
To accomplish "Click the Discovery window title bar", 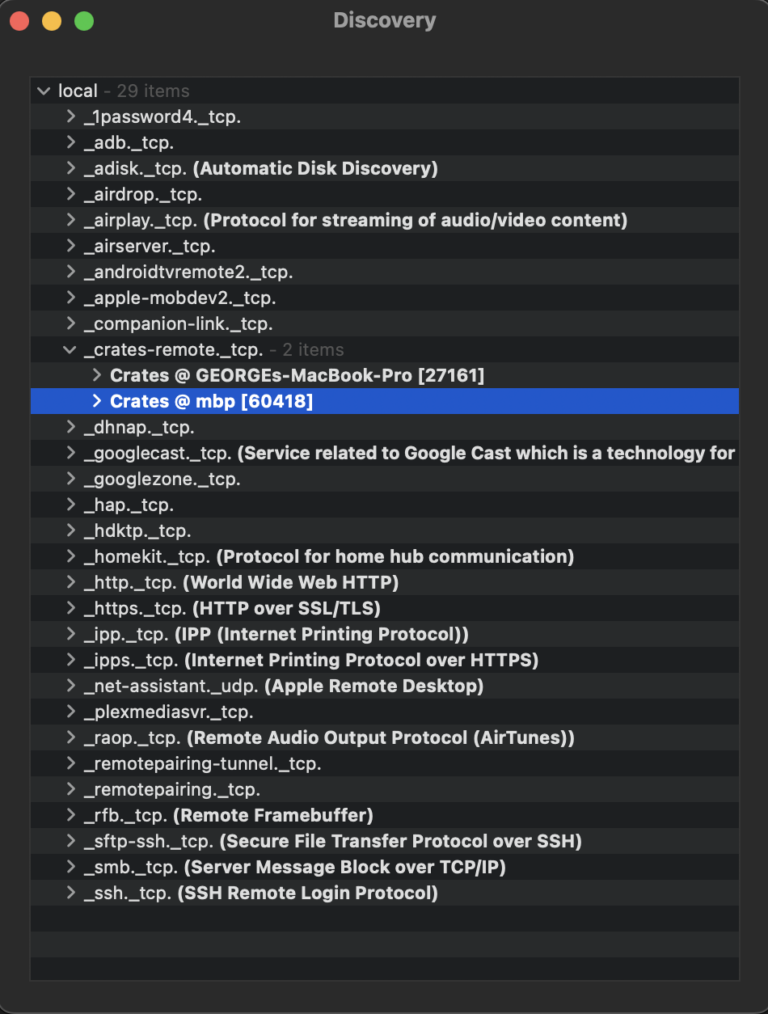I will tap(384, 20).
